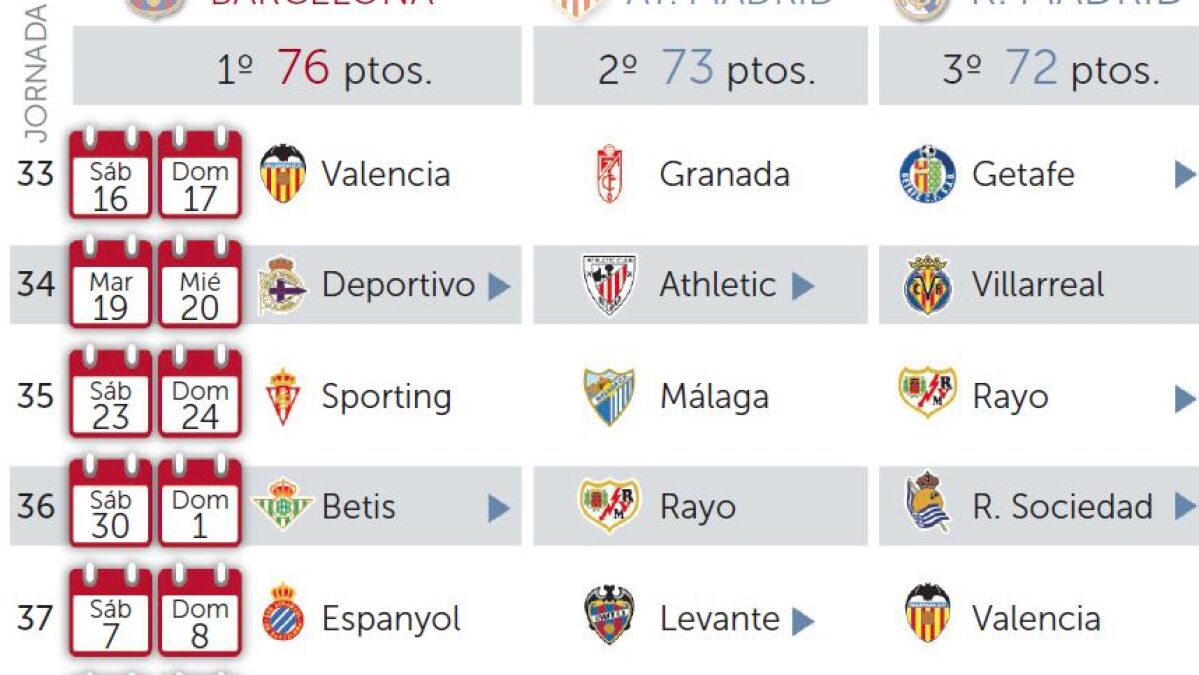This screenshot has height=675, width=1199.
Task: Click the arrow next to Betis
Action: pos(499,508)
